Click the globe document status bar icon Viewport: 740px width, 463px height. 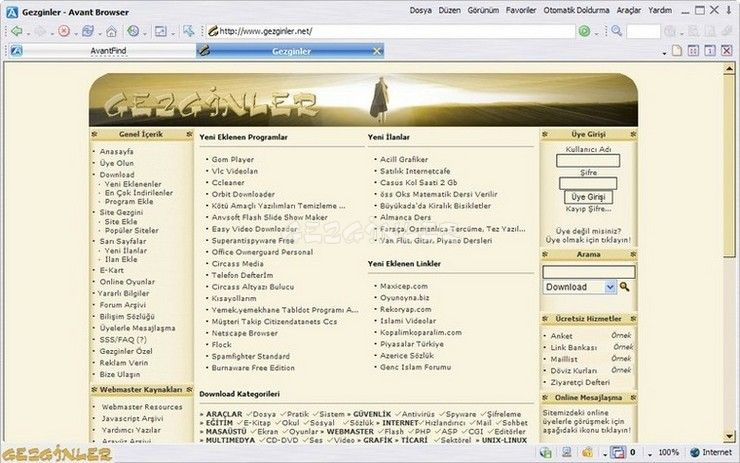pos(546,453)
